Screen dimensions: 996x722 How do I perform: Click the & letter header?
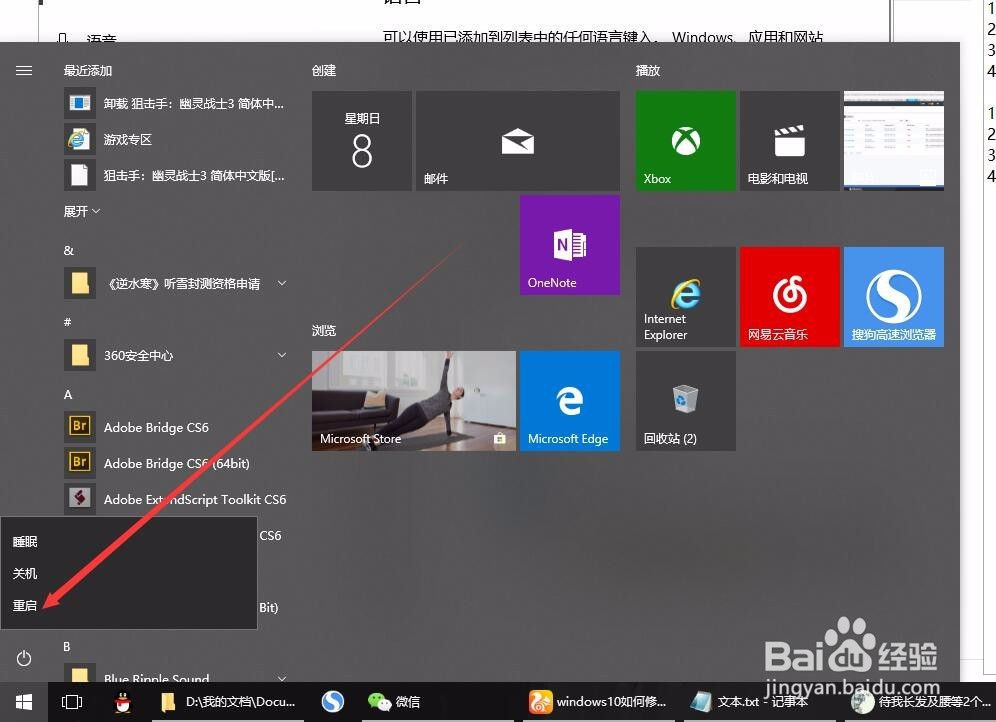tap(69, 250)
